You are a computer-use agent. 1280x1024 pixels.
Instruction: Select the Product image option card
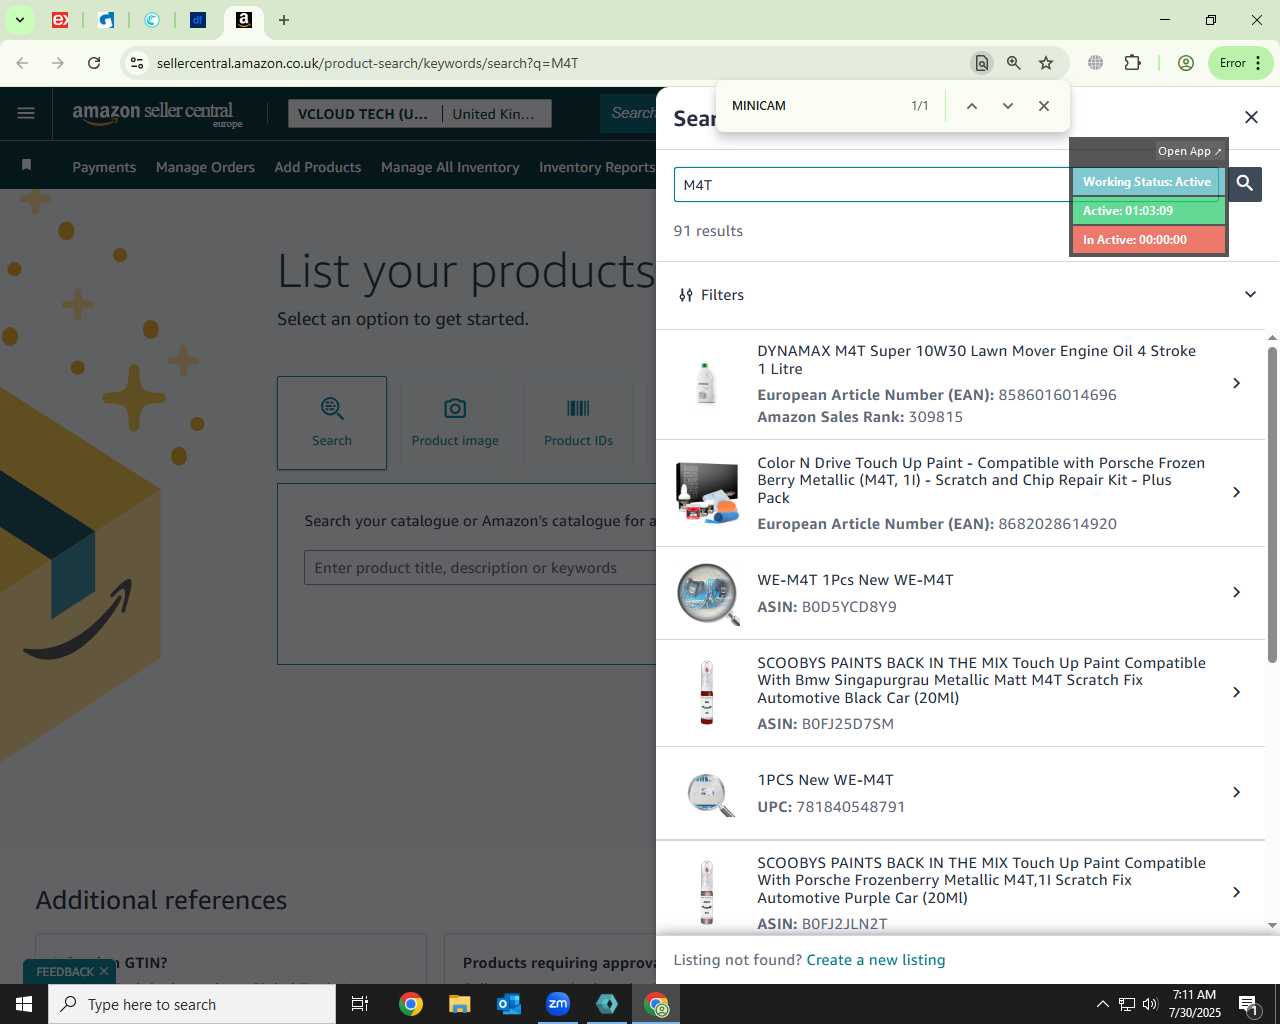click(455, 423)
